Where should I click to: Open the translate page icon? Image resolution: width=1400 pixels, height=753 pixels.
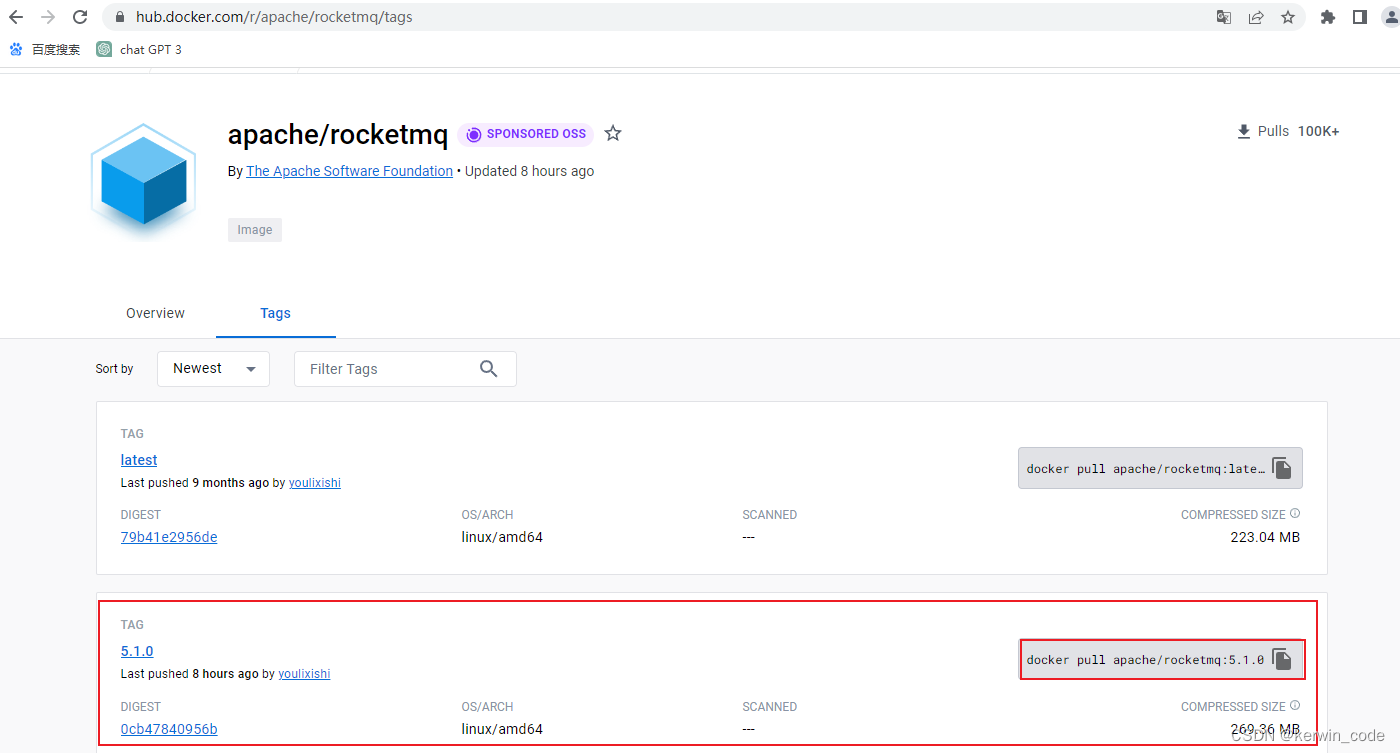[x=1224, y=17]
